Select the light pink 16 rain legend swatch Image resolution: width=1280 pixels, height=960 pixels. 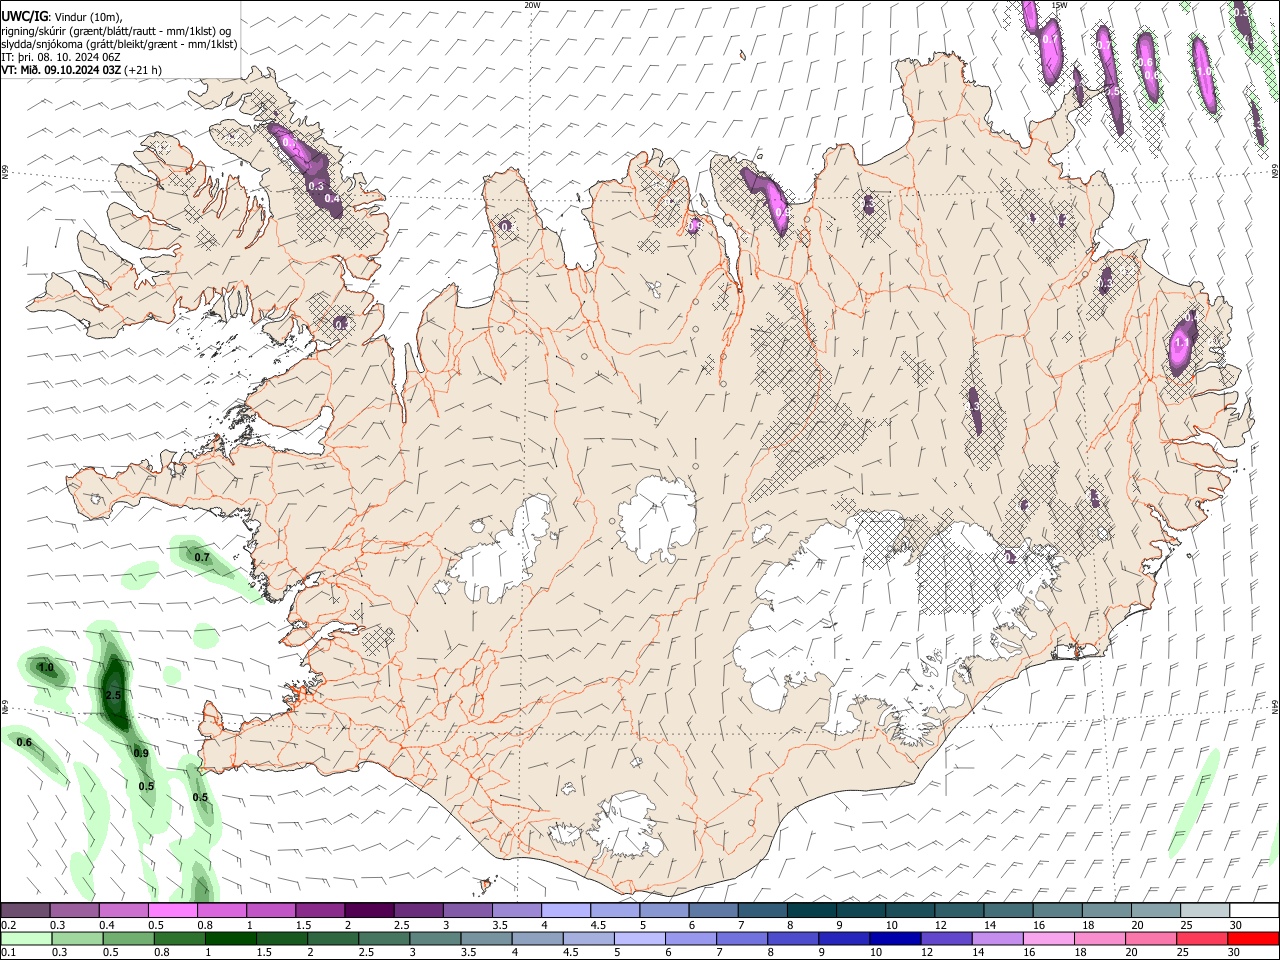1049,938
